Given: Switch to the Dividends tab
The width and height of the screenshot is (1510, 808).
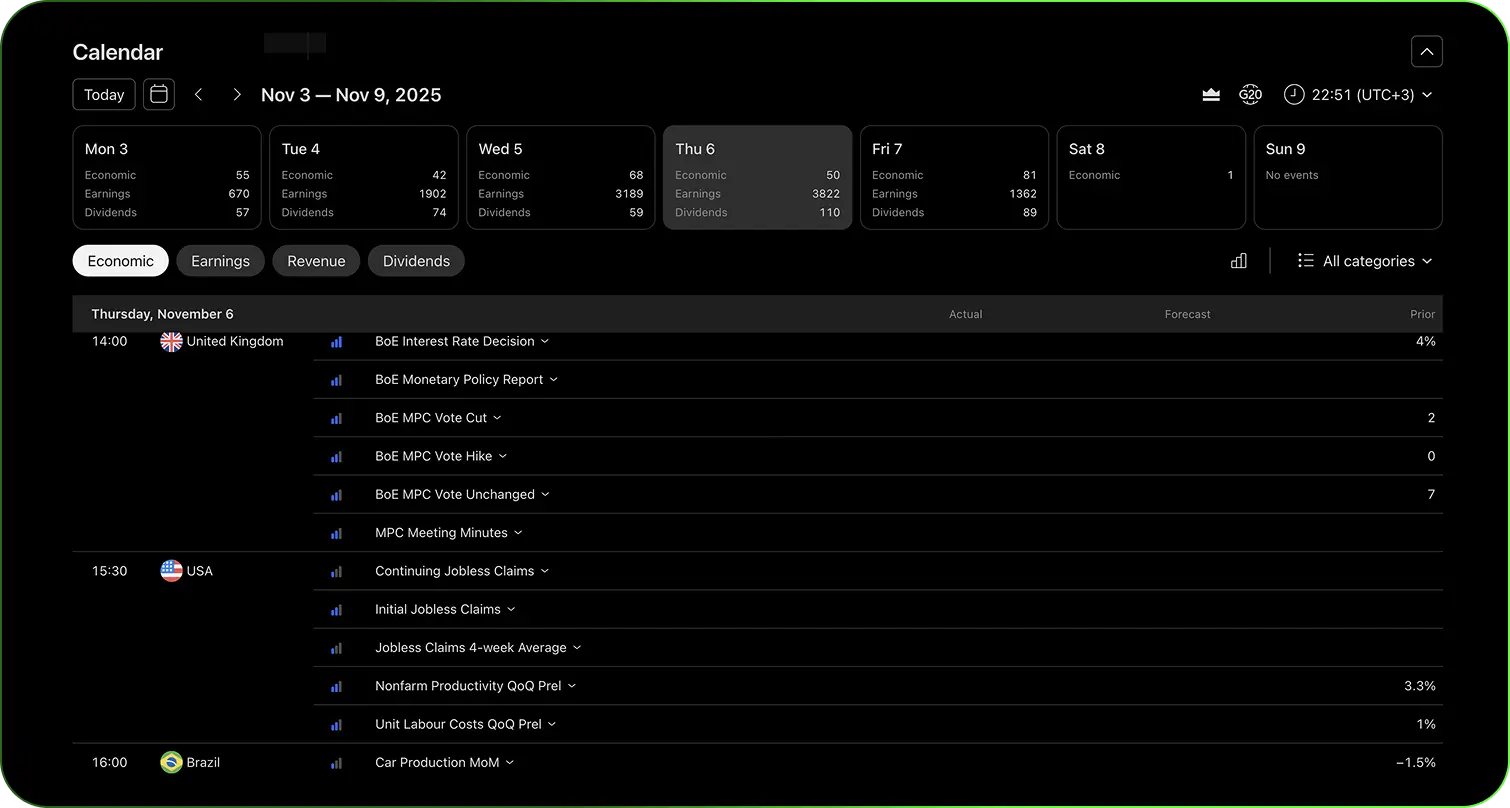Looking at the screenshot, I should coord(416,261).
